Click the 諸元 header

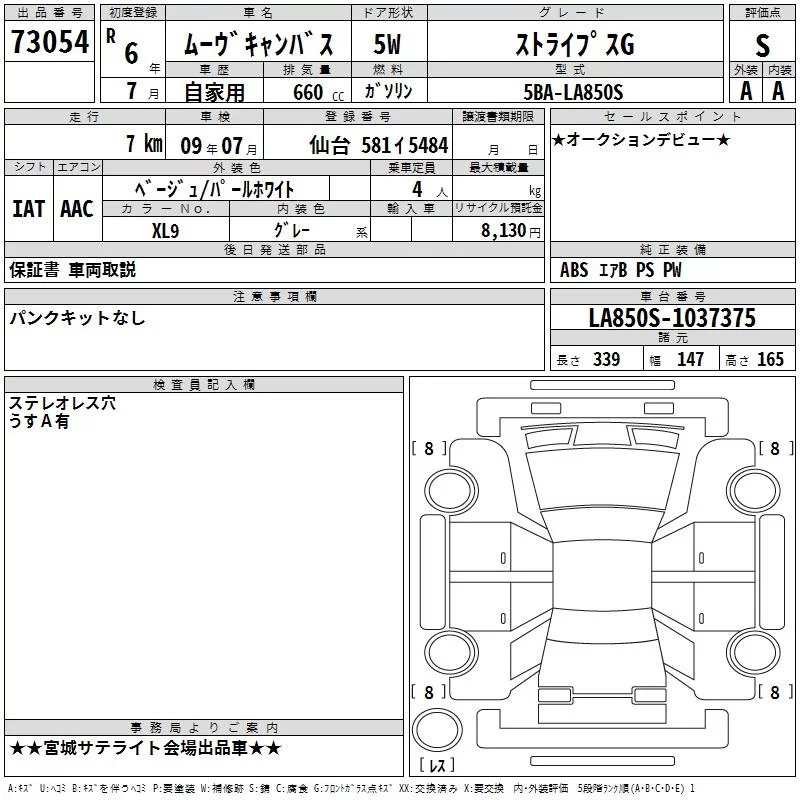coord(672,337)
